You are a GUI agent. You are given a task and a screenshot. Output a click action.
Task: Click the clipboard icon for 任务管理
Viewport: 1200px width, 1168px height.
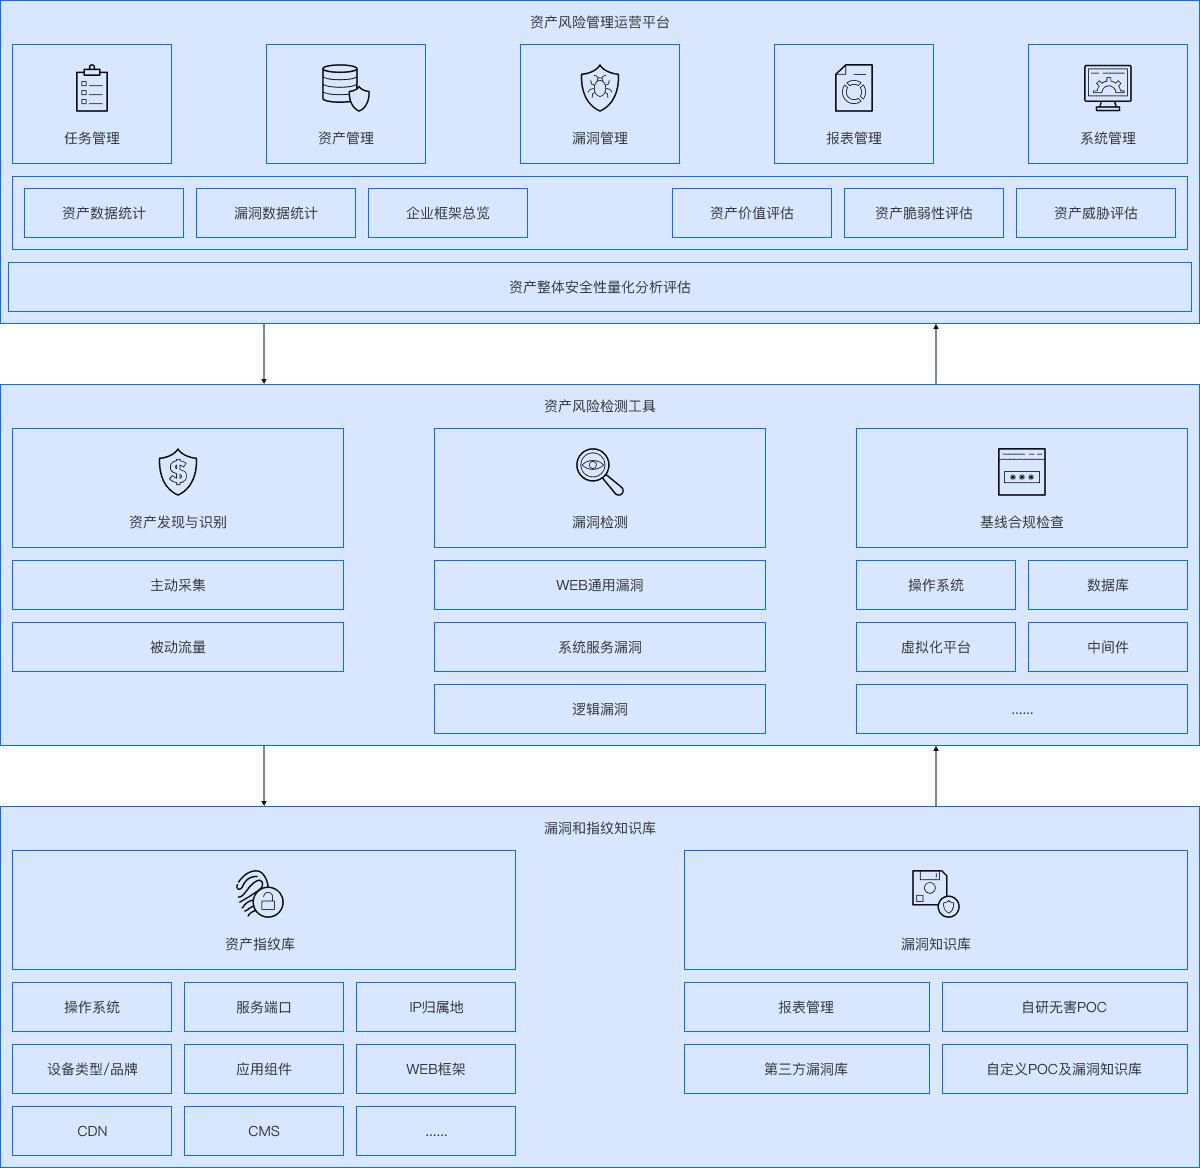coord(92,89)
